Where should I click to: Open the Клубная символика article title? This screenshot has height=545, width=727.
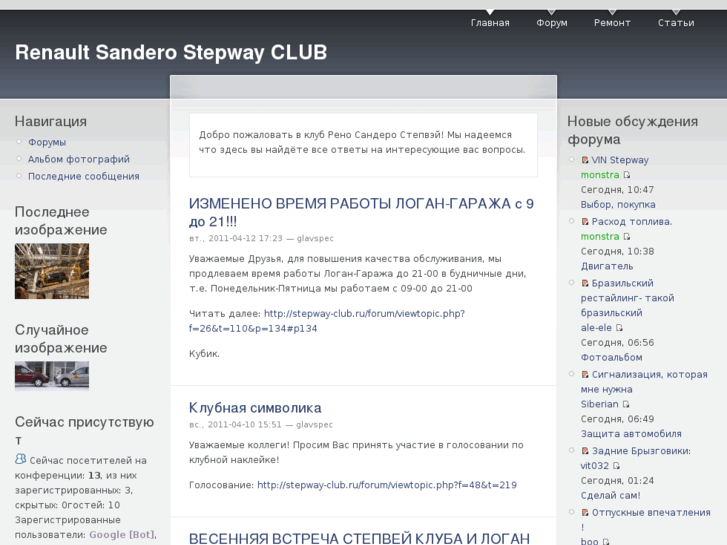255,408
